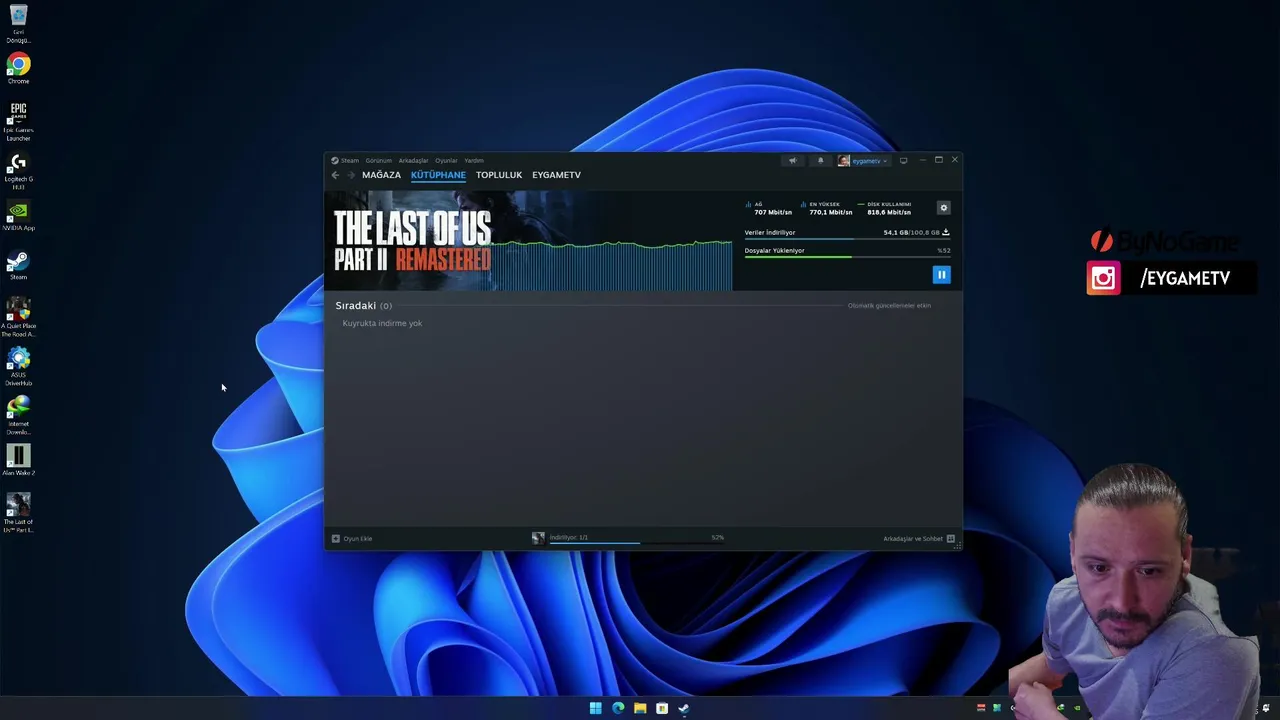1280x720 pixels.
Task: Open Steam notifications bell
Action: (x=820, y=160)
